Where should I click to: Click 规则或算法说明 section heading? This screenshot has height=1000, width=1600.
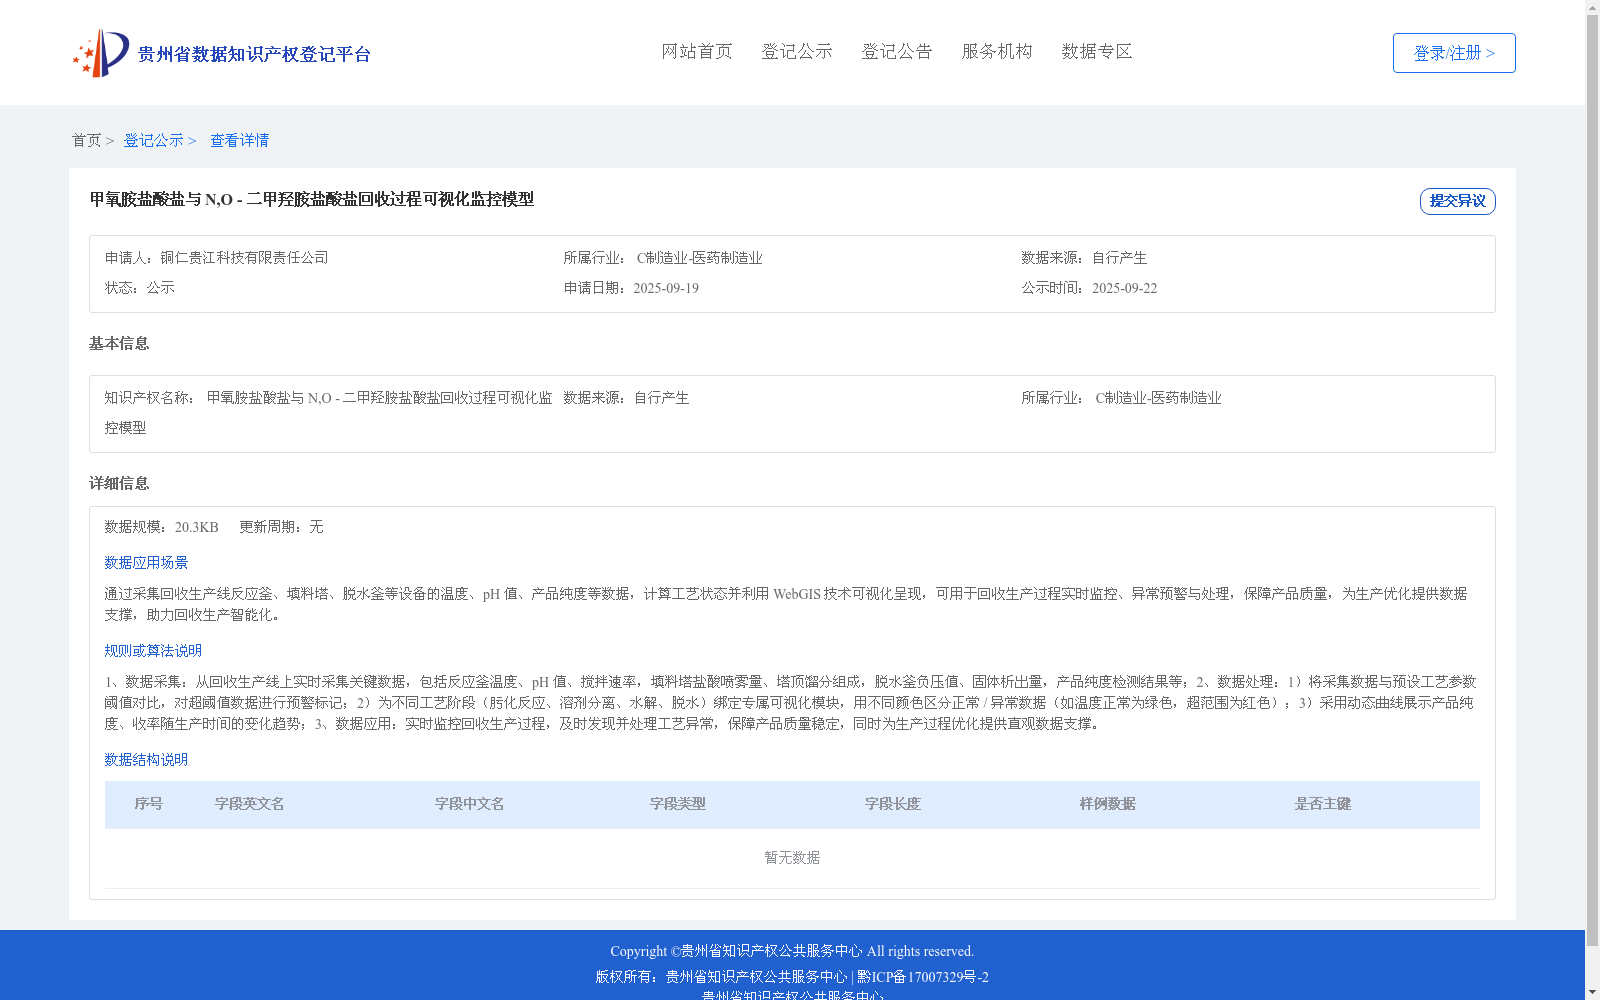point(153,651)
